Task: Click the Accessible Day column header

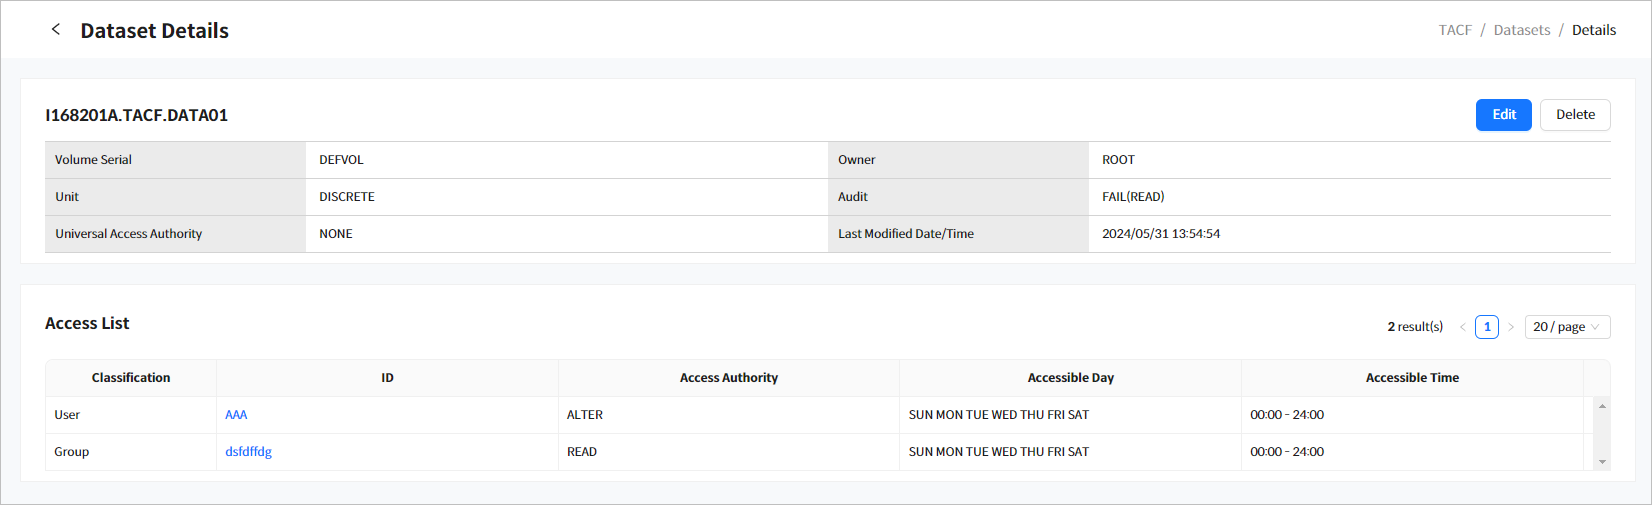Action: (x=1070, y=378)
